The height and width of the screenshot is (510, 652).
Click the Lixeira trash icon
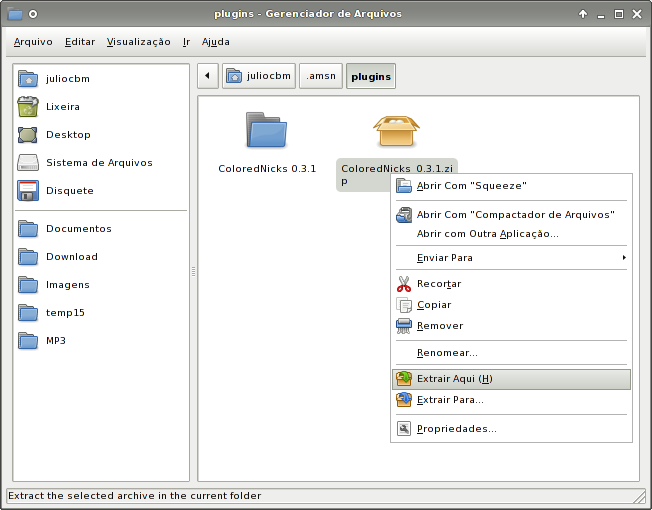[28, 106]
